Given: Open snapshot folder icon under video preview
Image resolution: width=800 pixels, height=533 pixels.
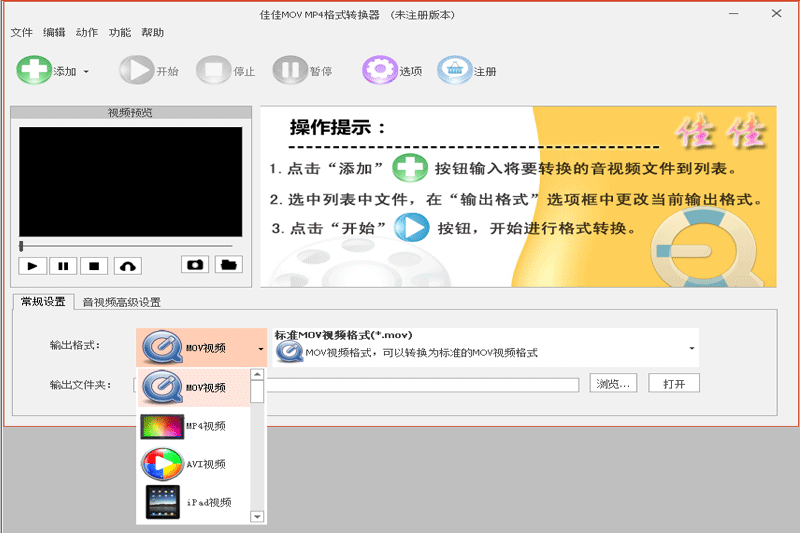Looking at the screenshot, I should pos(229,265).
